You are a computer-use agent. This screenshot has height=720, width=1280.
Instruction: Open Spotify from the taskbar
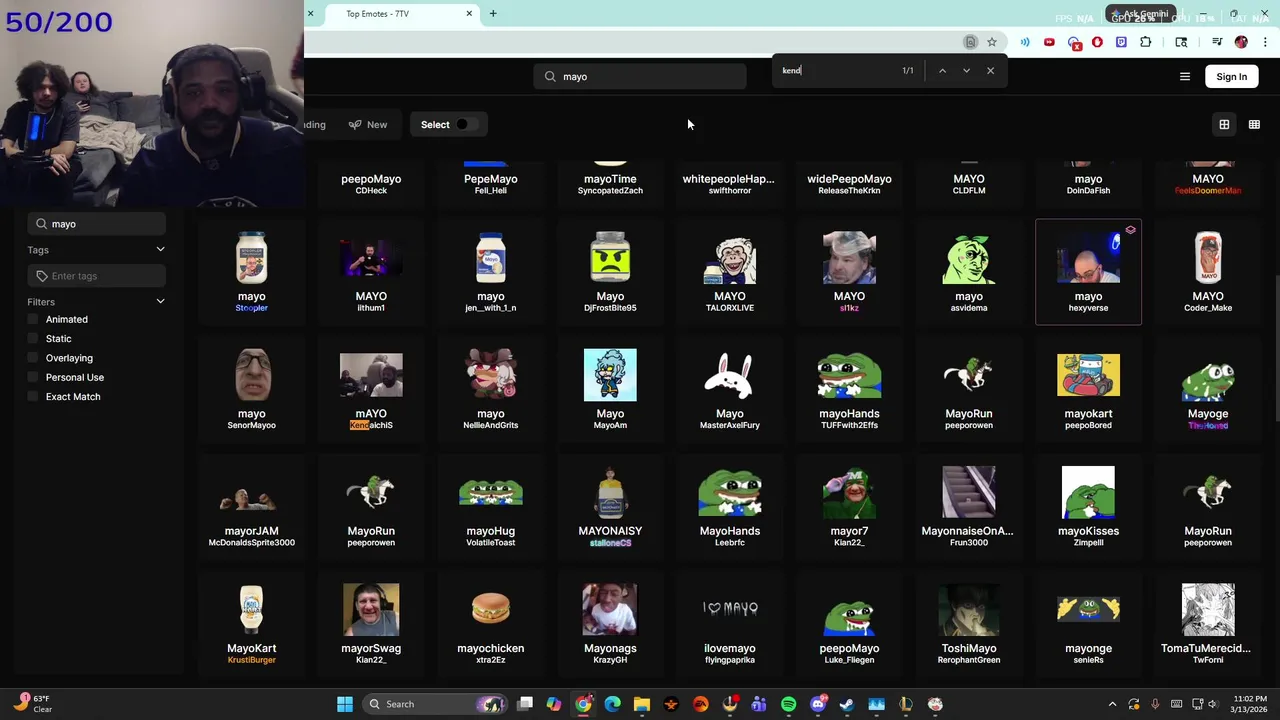click(788, 704)
